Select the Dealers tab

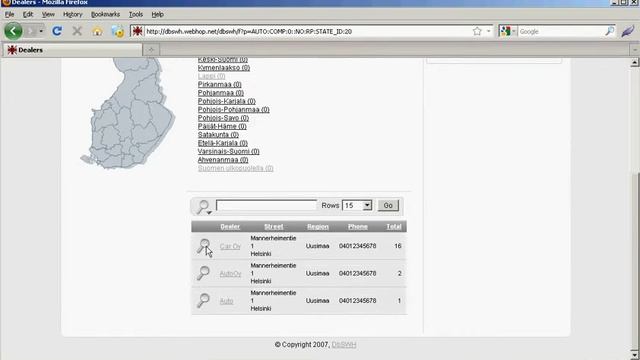(x=72, y=50)
